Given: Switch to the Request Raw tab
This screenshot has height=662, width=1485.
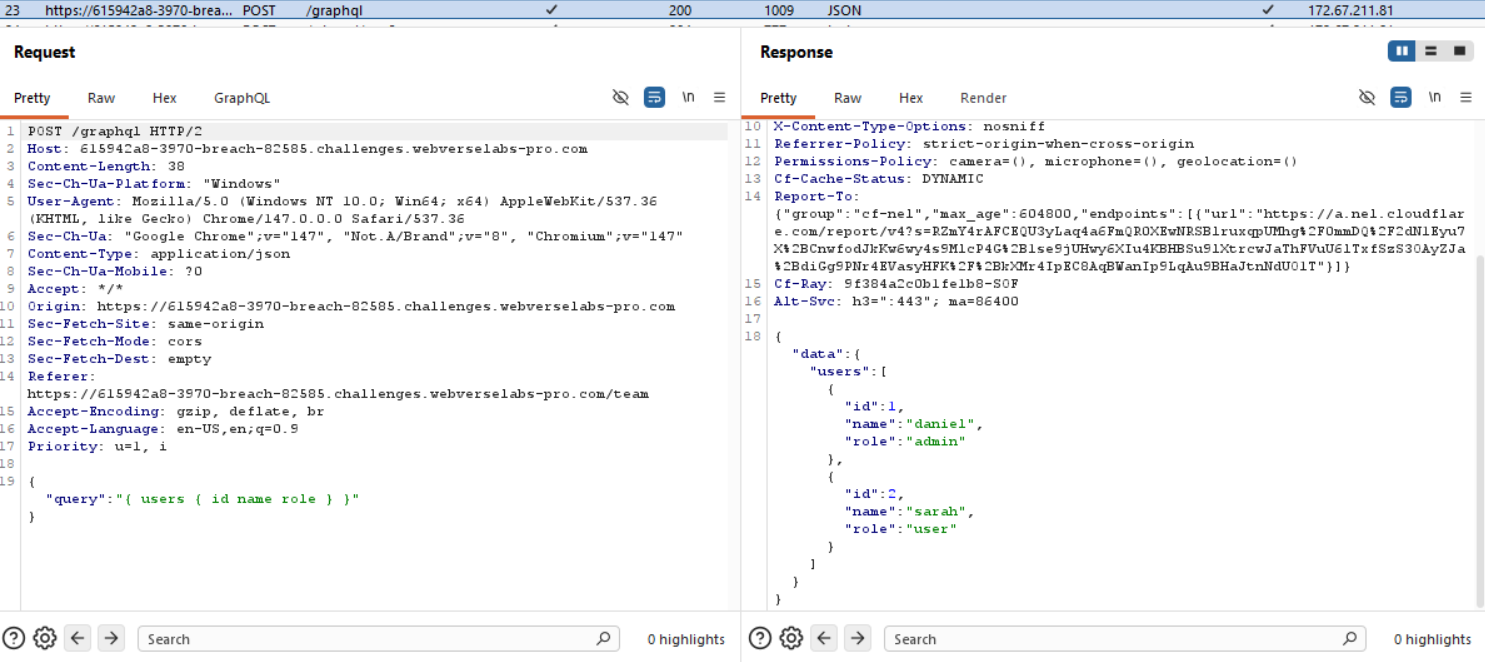Looking at the screenshot, I should point(101,98).
